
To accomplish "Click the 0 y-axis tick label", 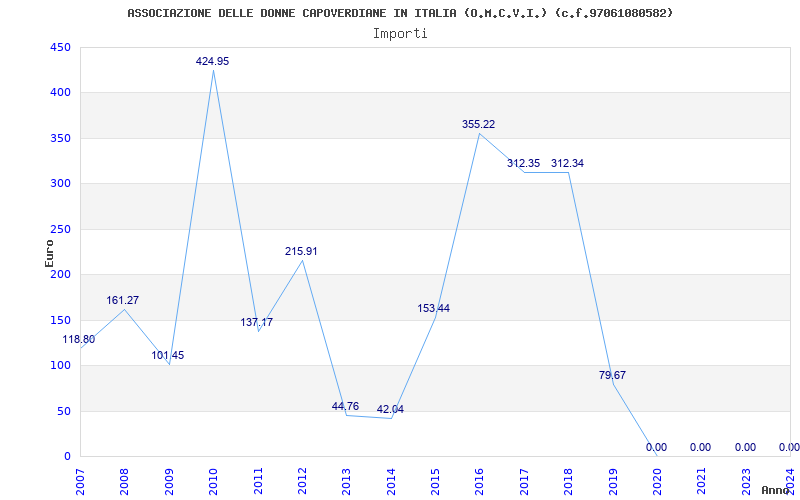I will tap(67, 457).
